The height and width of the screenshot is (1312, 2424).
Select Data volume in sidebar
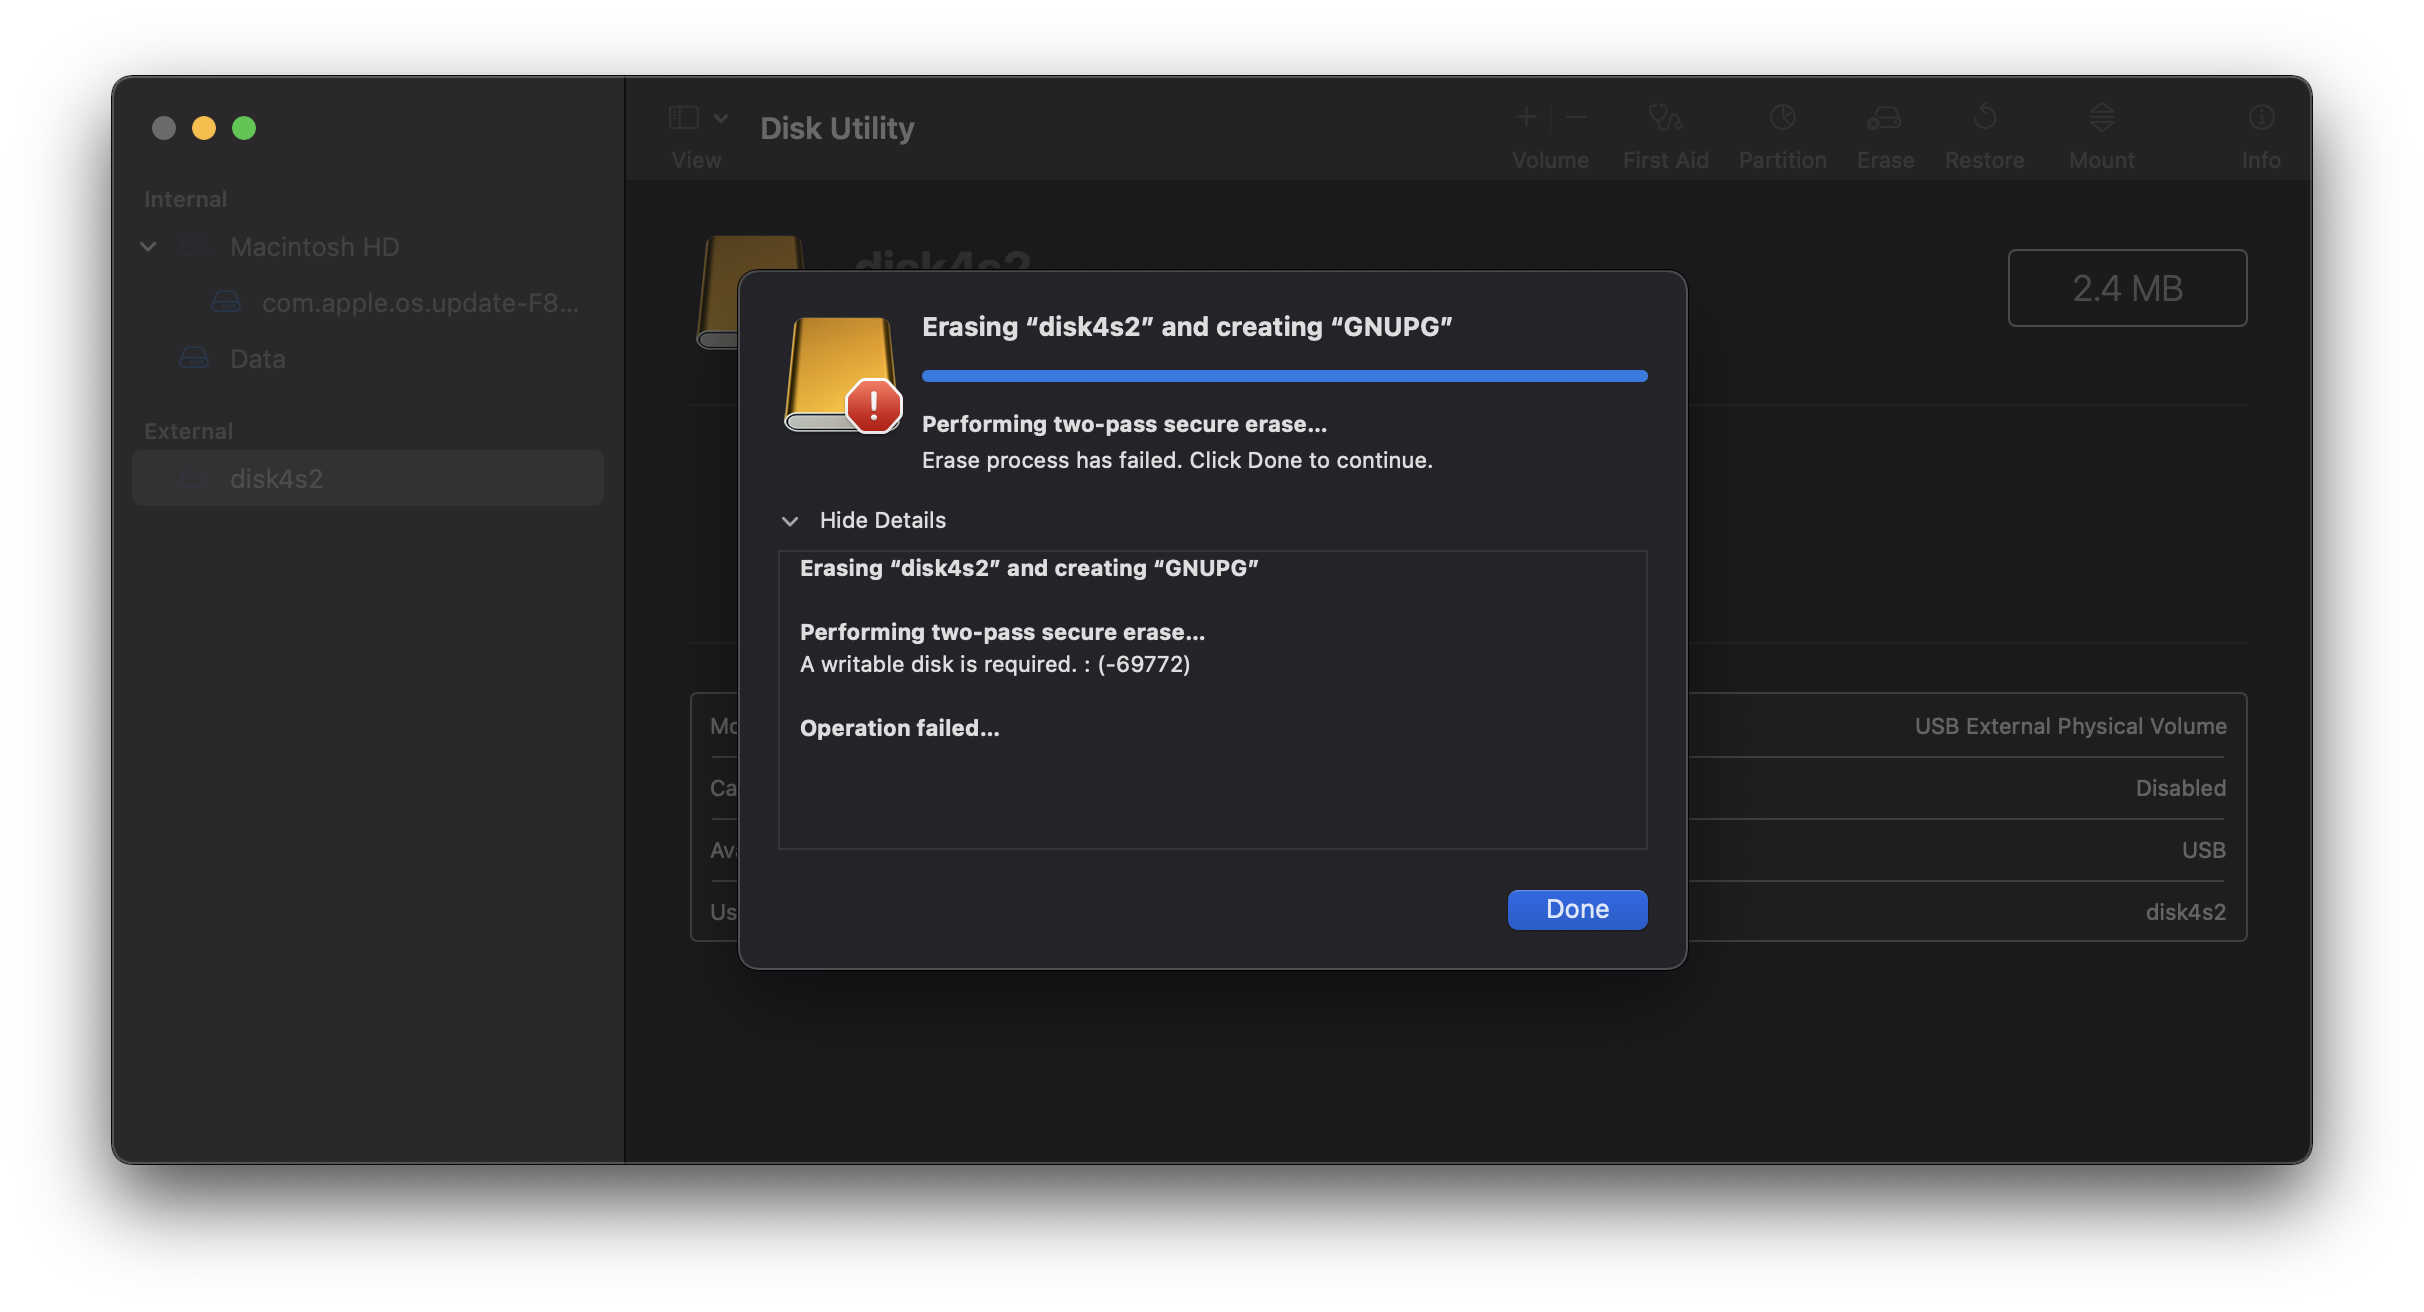coord(257,358)
